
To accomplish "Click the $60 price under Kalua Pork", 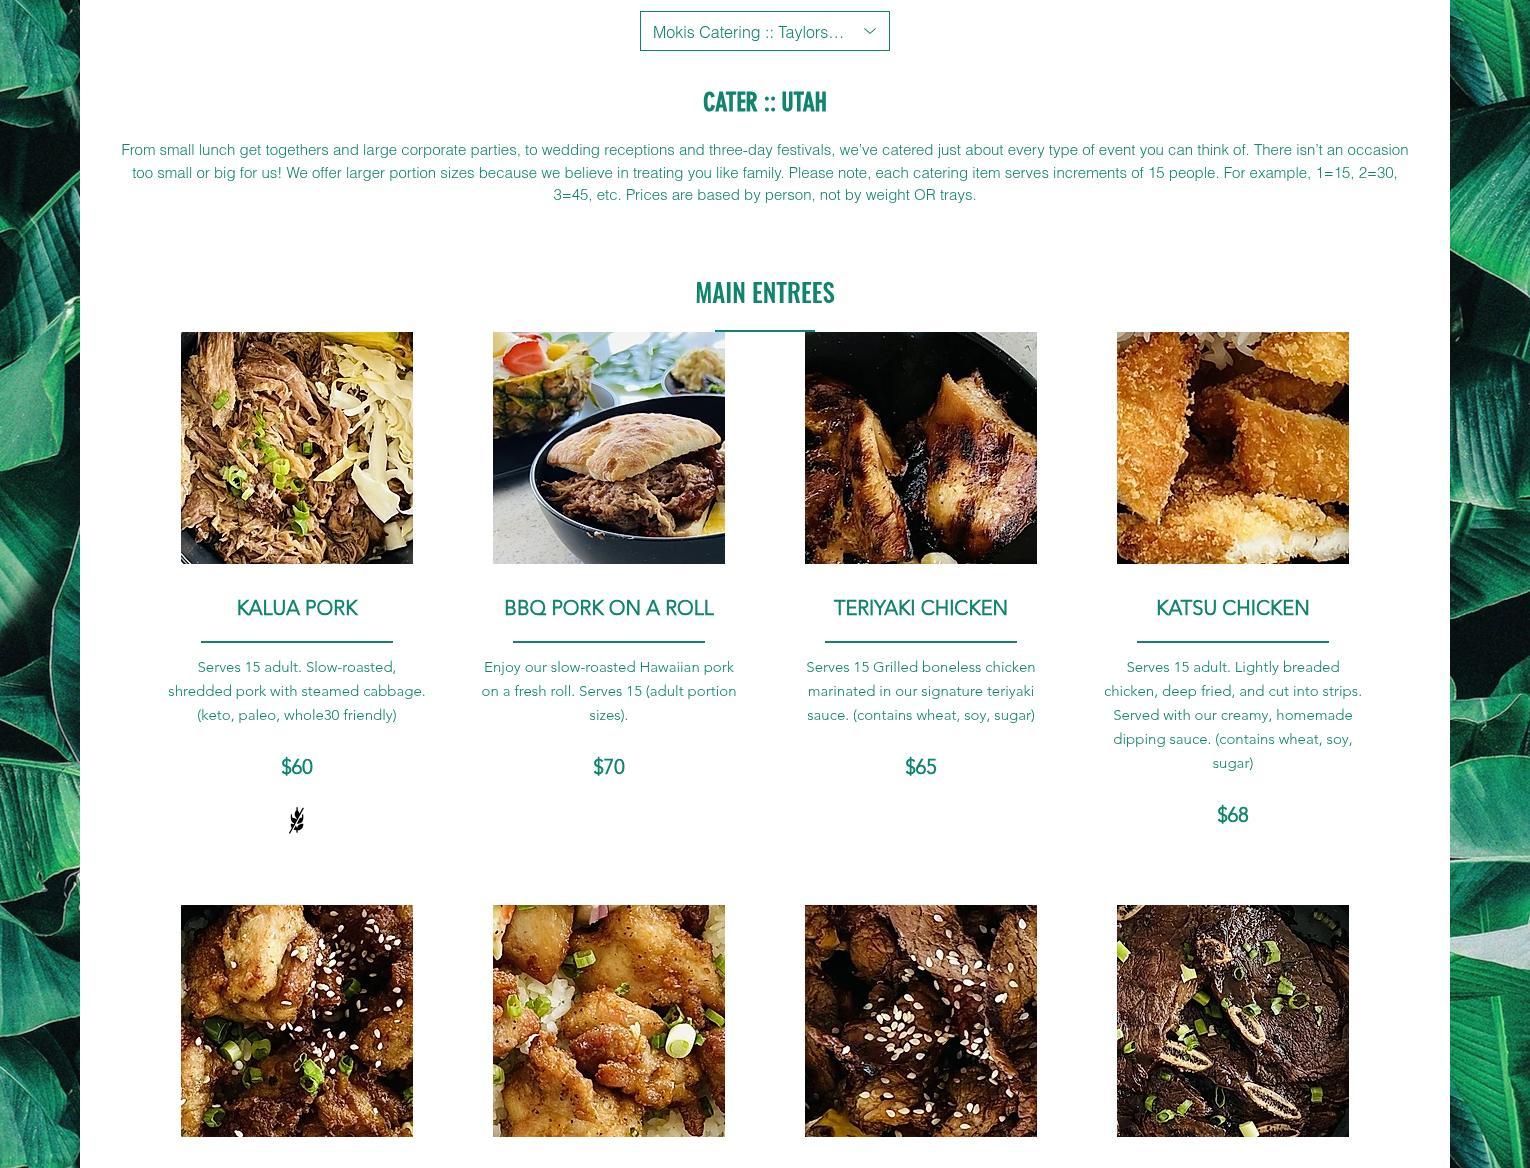I will 297,767.
